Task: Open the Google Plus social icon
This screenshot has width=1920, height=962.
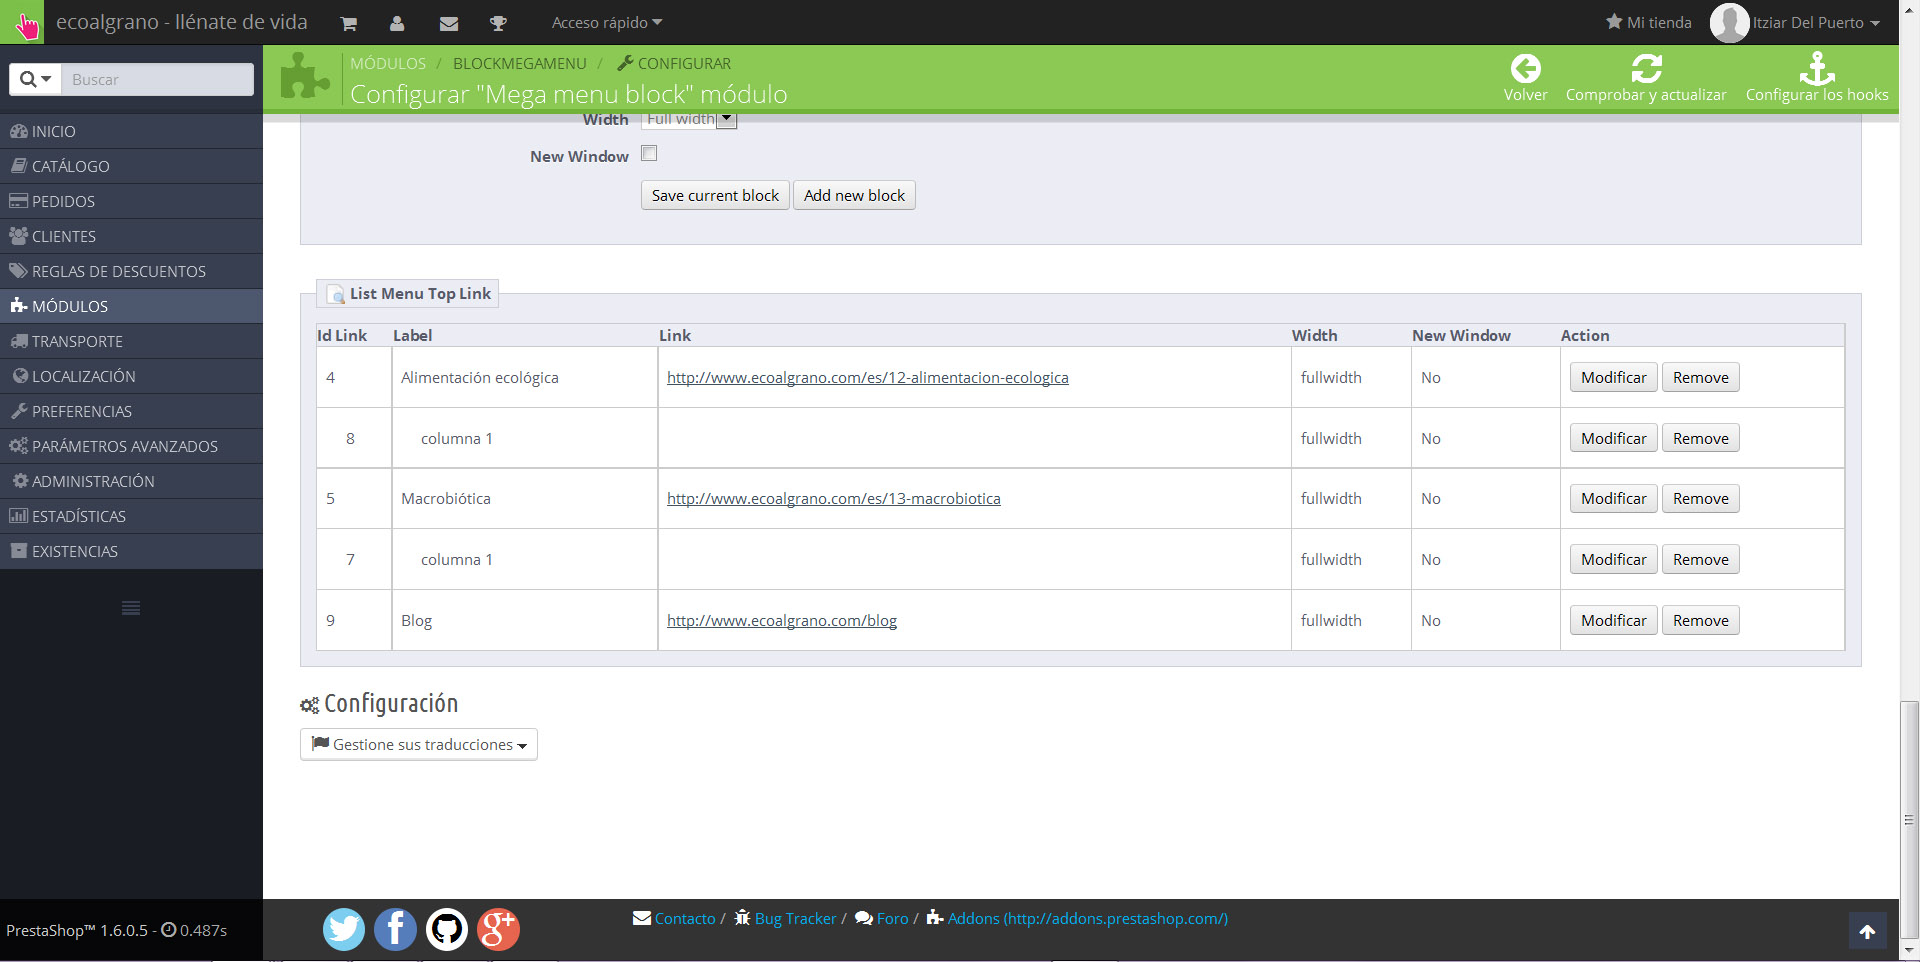Action: pos(498,929)
